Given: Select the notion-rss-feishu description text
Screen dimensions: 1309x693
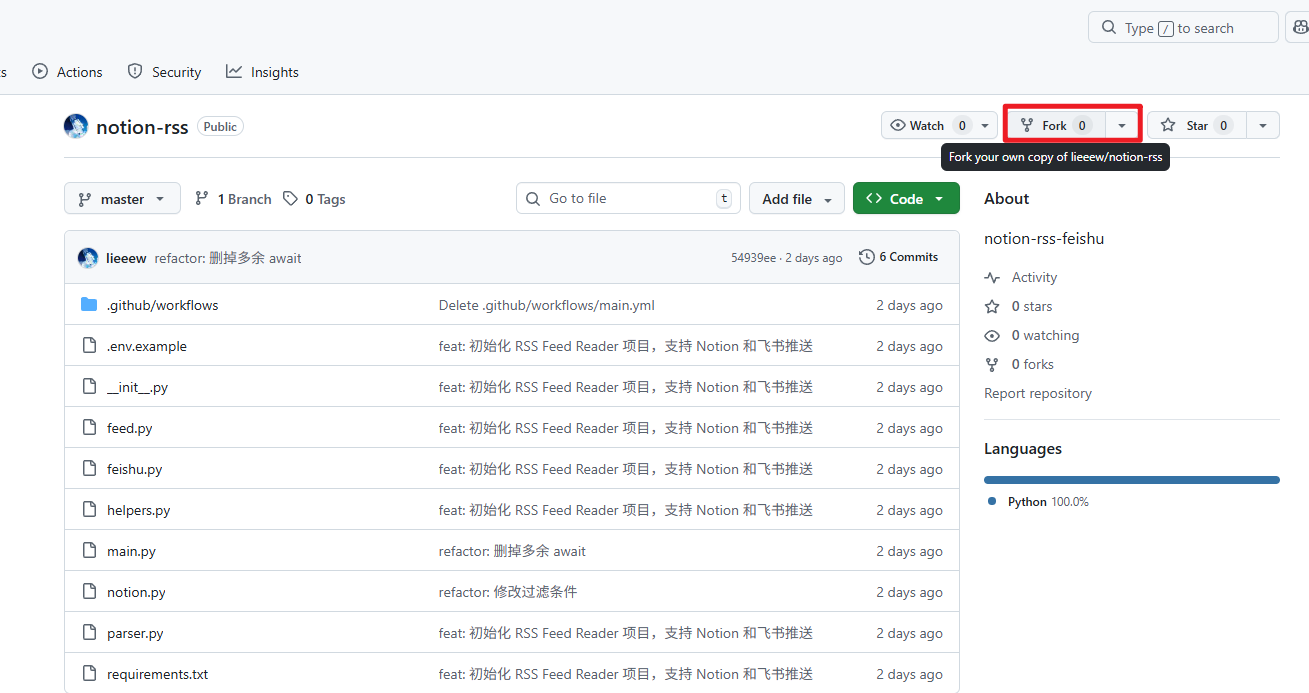Looking at the screenshot, I should [1044, 238].
